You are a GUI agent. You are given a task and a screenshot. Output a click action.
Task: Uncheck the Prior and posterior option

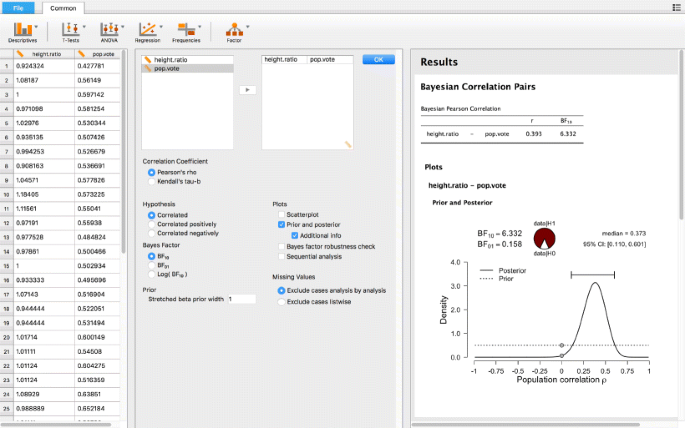click(281, 225)
